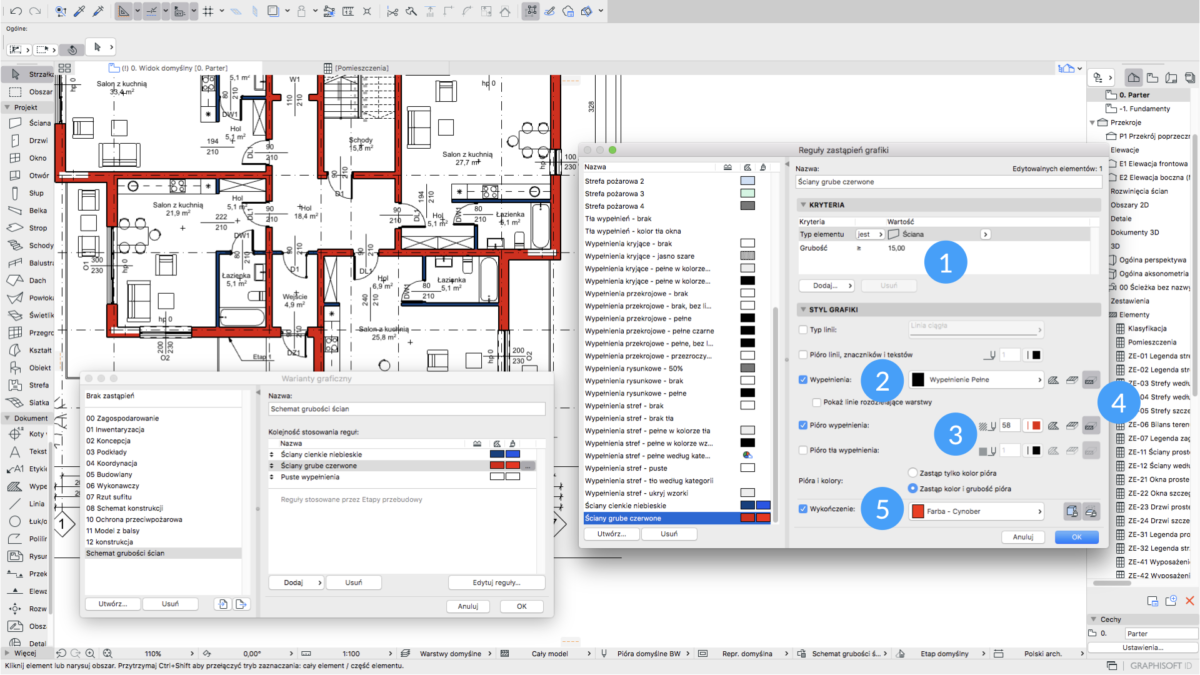
Task: Expand the Więcej toolbox section
Action: (x=6, y=652)
